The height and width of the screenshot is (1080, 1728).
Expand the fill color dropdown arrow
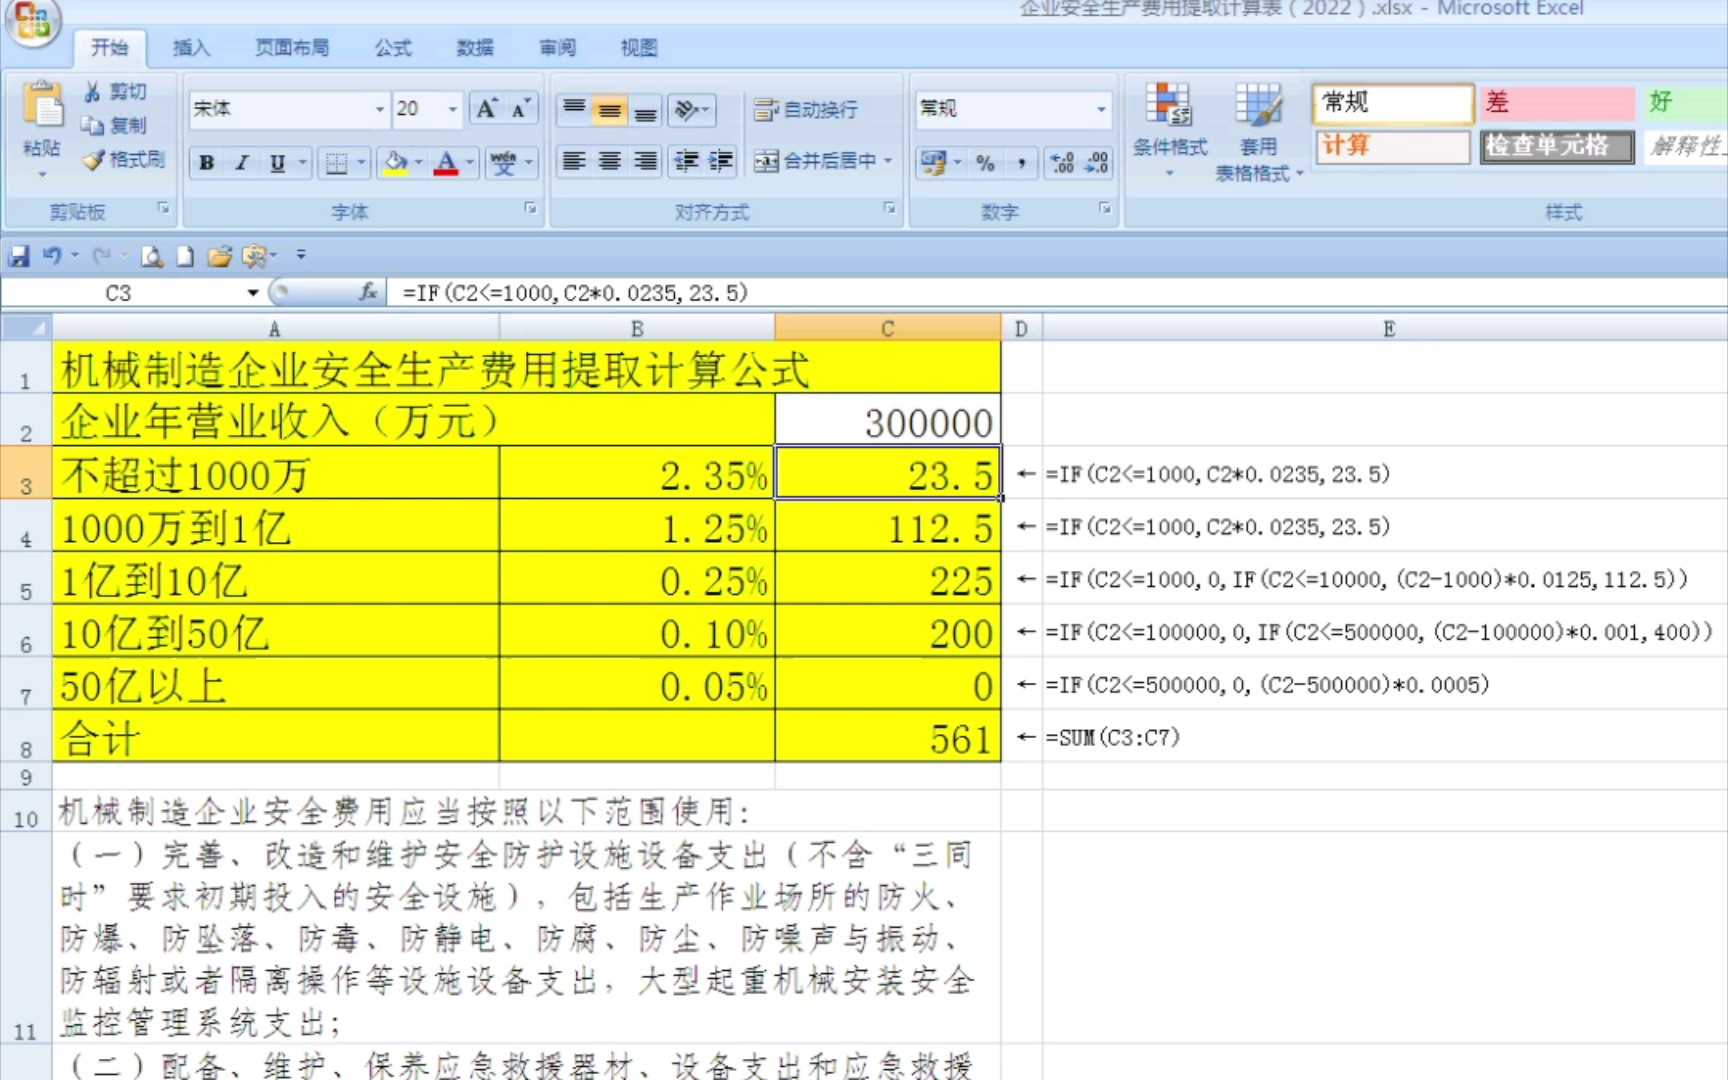point(418,162)
